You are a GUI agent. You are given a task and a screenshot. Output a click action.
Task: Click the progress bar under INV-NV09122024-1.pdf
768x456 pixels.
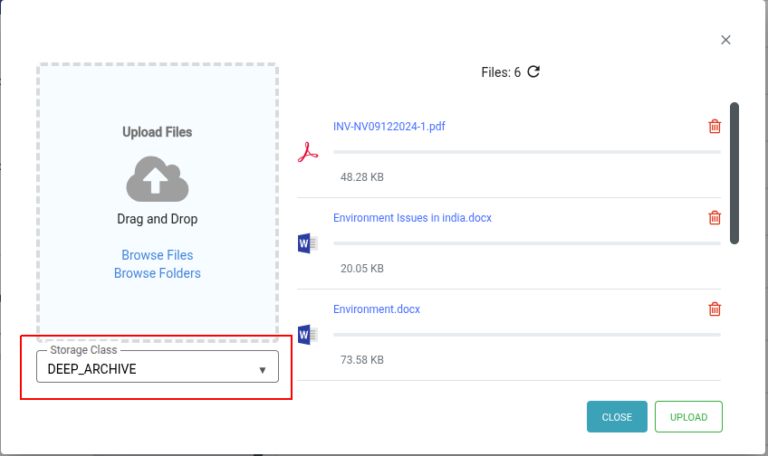pos(526,152)
